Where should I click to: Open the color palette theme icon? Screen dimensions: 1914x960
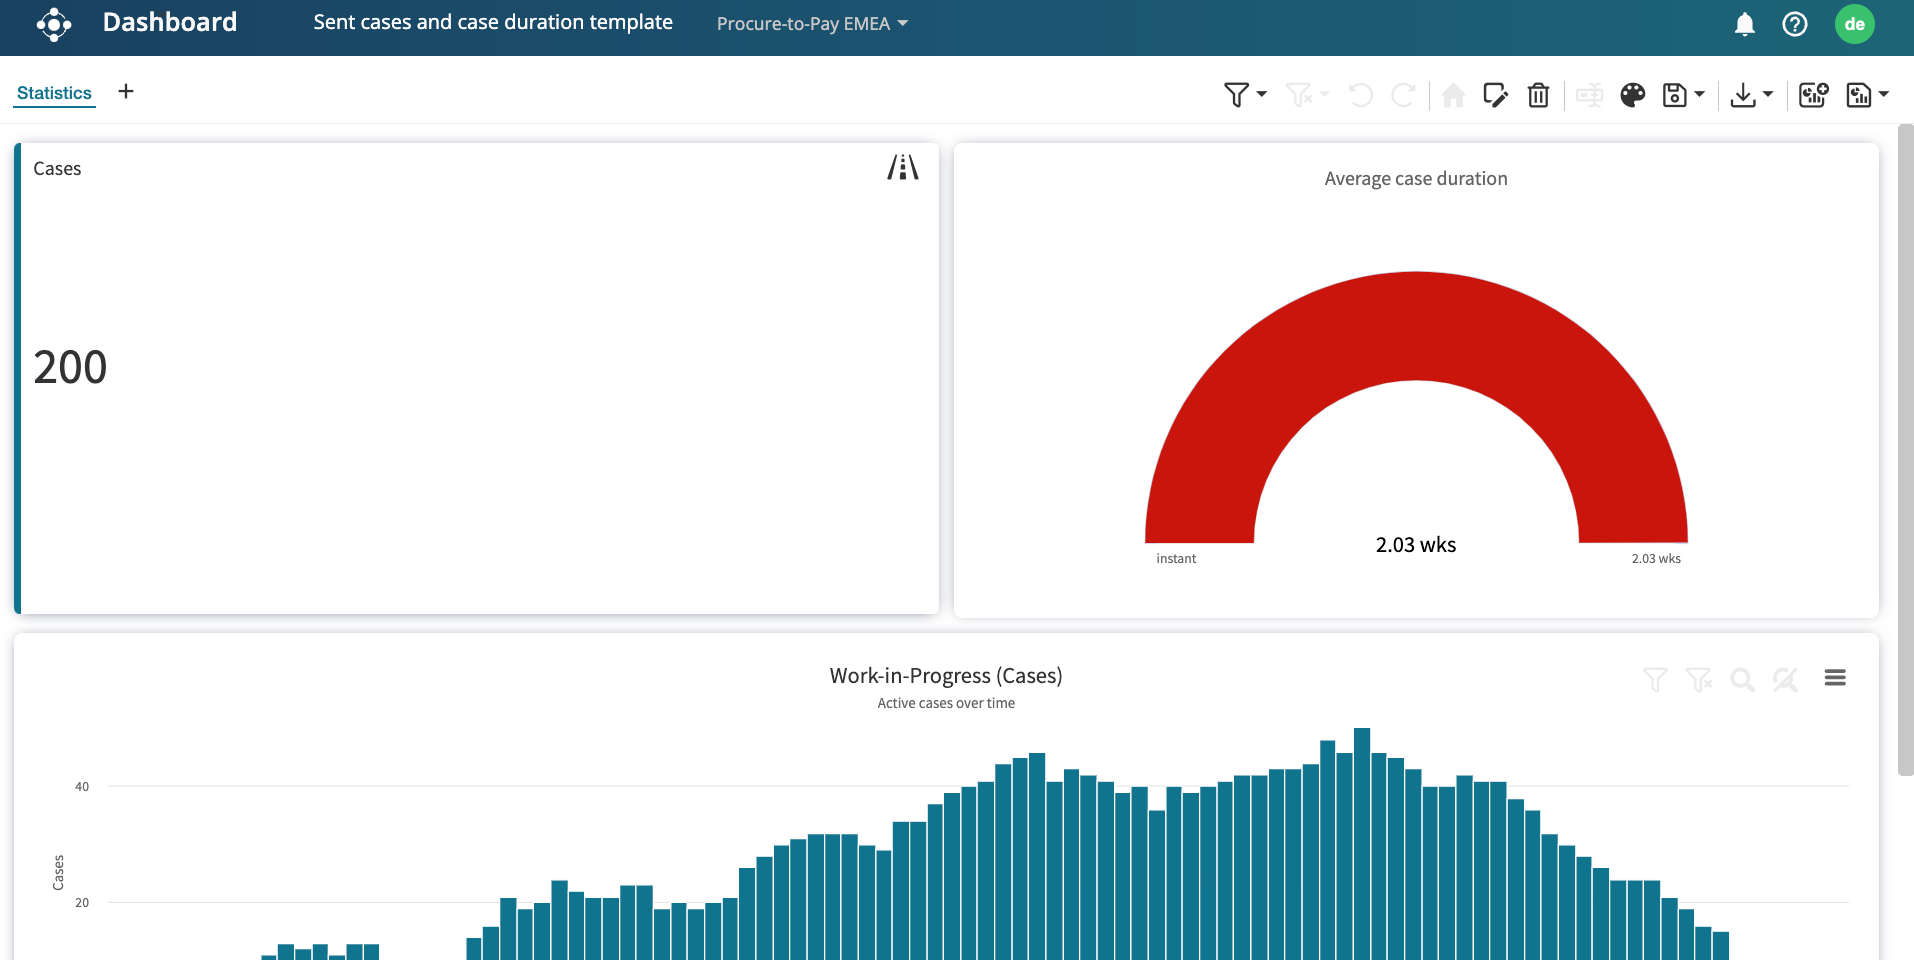click(x=1633, y=95)
